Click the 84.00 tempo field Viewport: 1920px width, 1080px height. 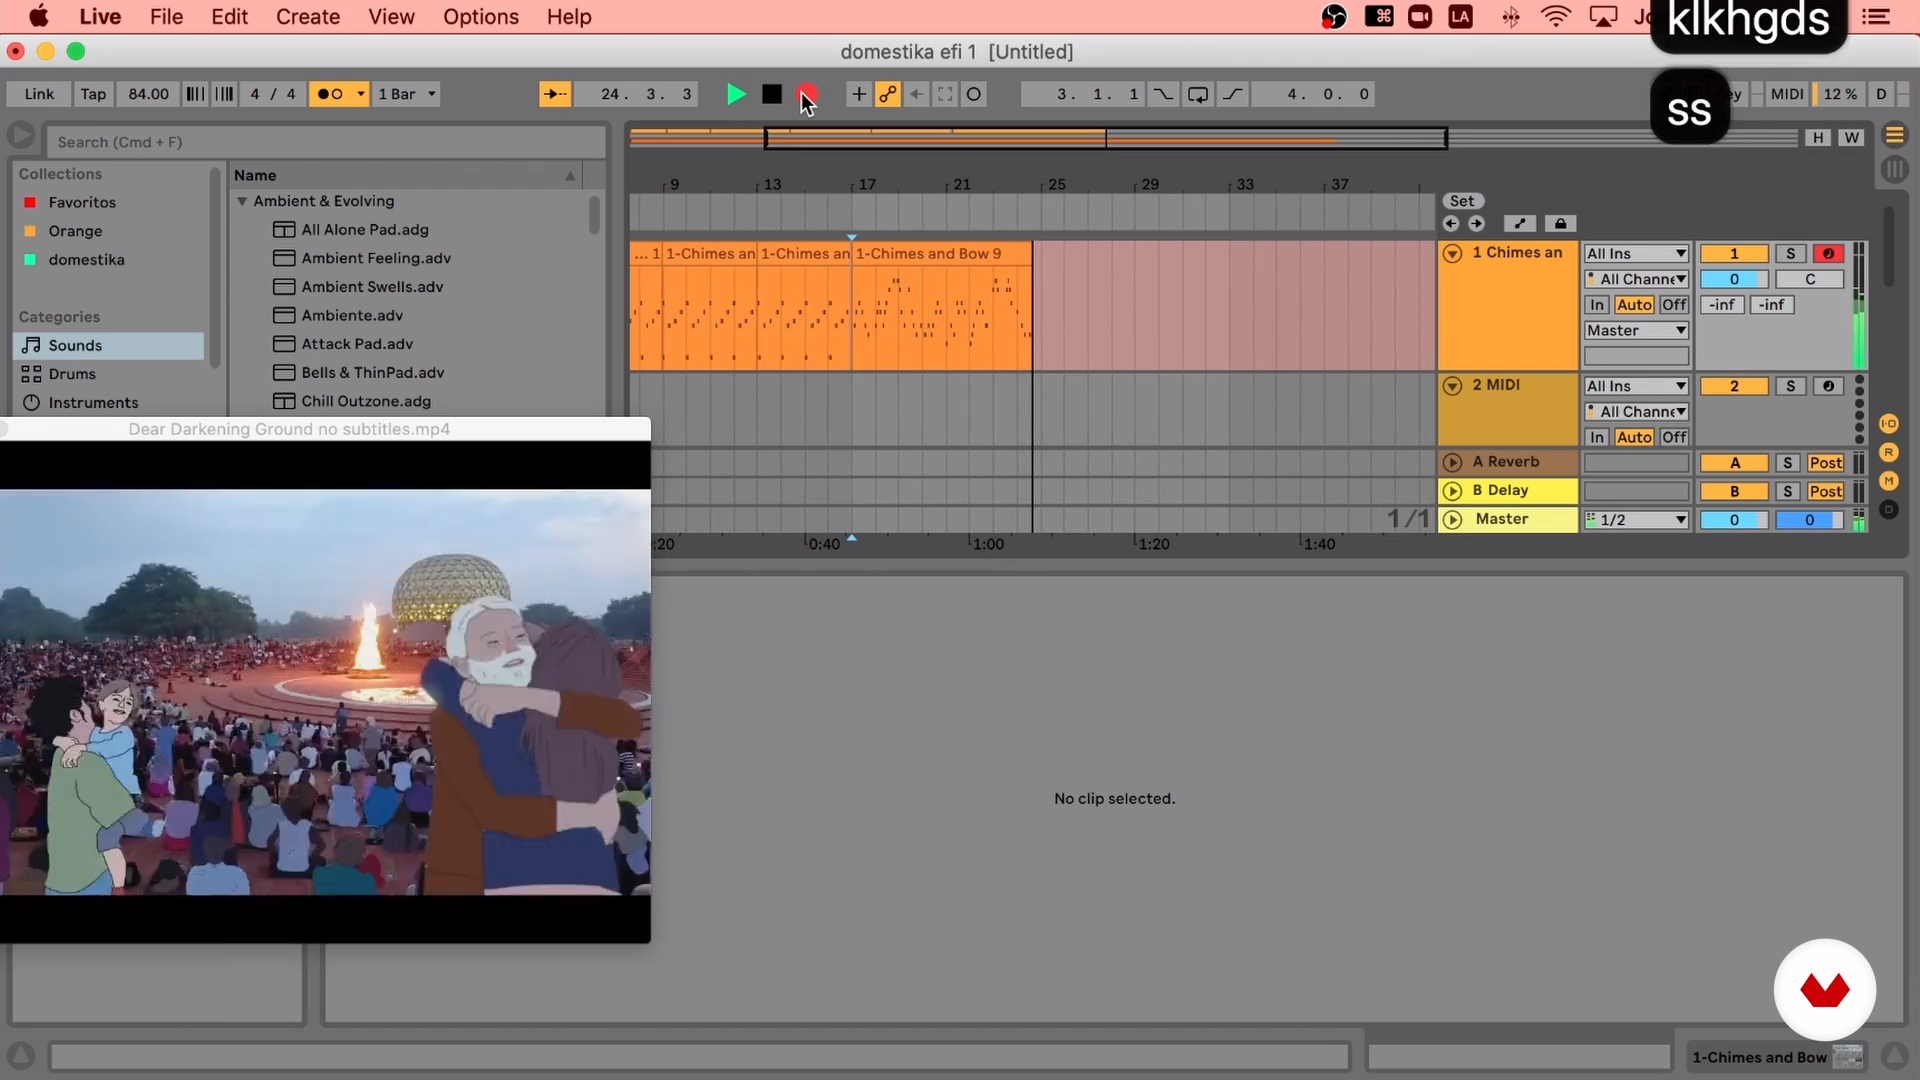[148, 94]
